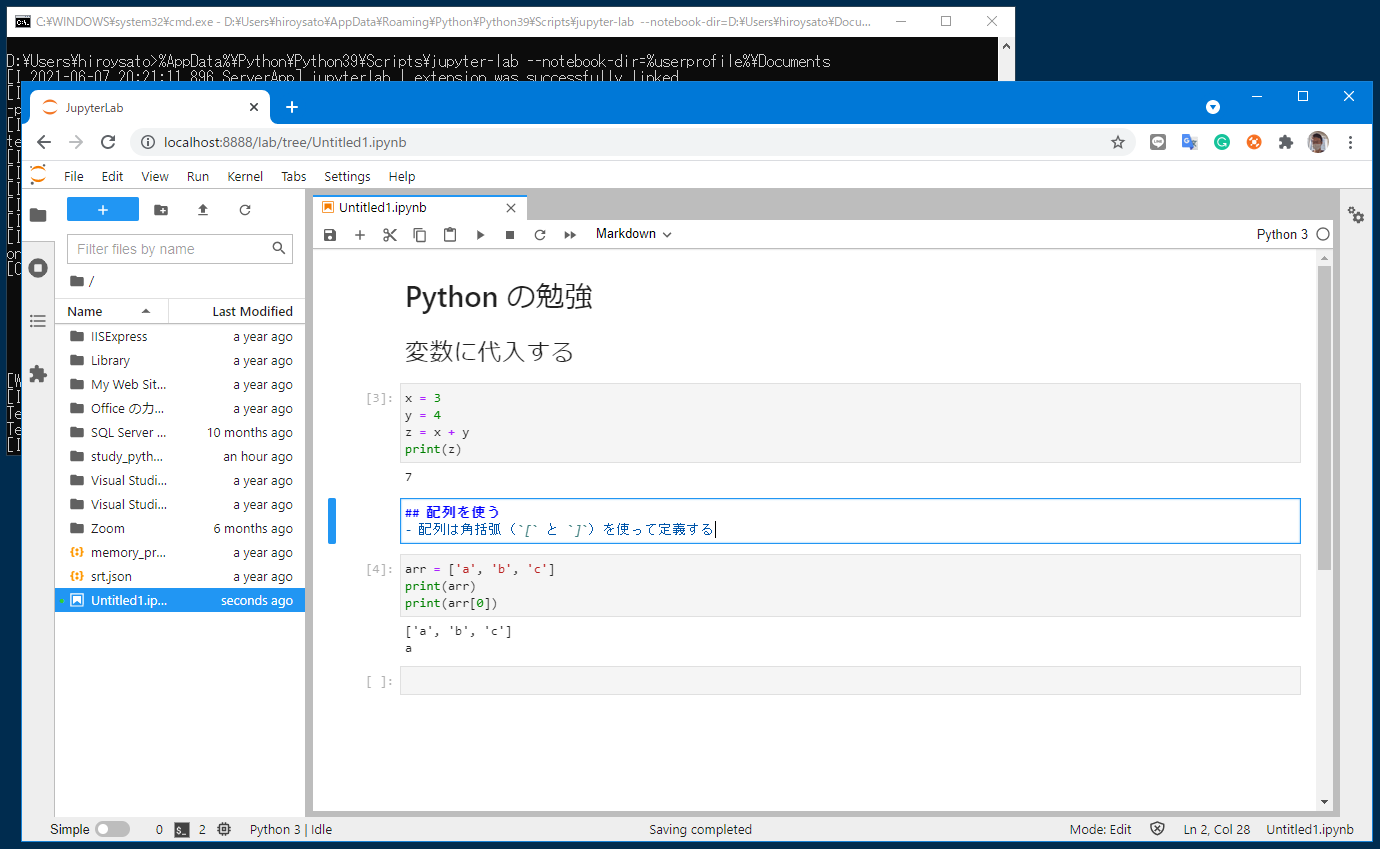
Task: Insert a new cell below with plus icon
Action: click(x=360, y=234)
